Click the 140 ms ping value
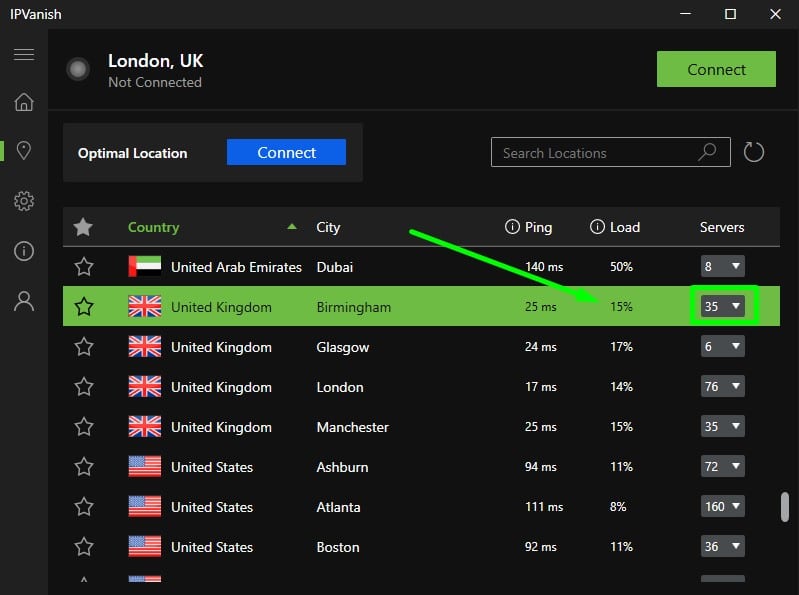This screenshot has width=799, height=595. click(x=544, y=266)
